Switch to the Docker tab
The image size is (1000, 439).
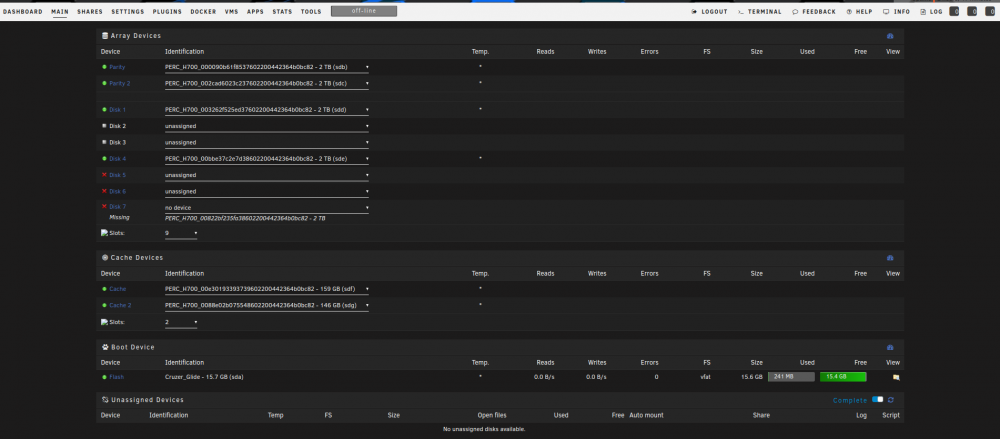click(x=204, y=11)
